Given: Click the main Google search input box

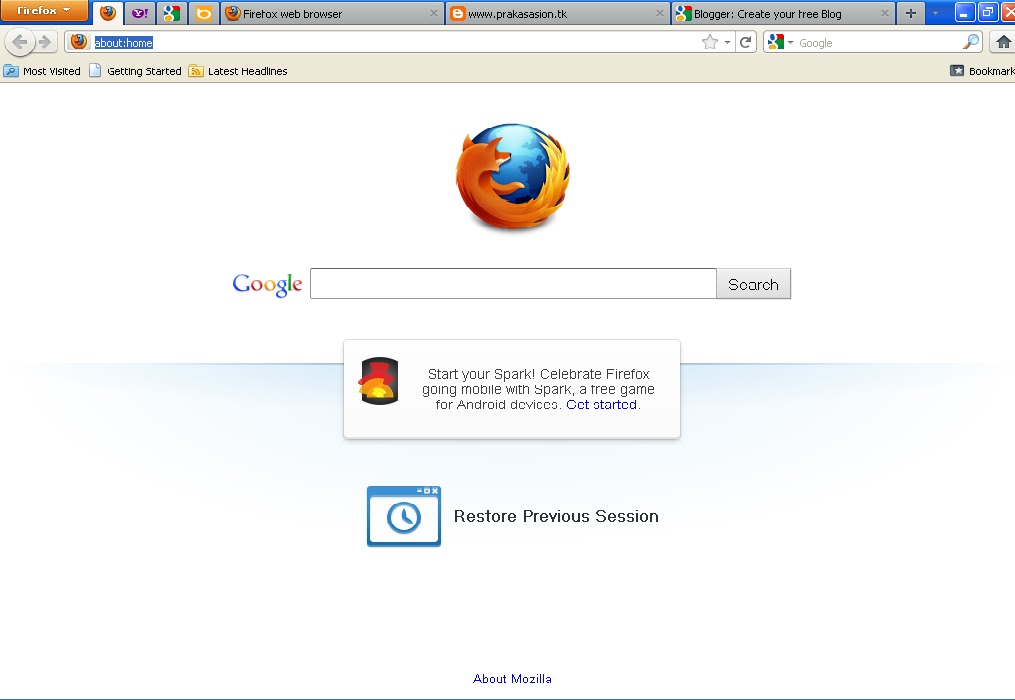Looking at the screenshot, I should coord(513,284).
